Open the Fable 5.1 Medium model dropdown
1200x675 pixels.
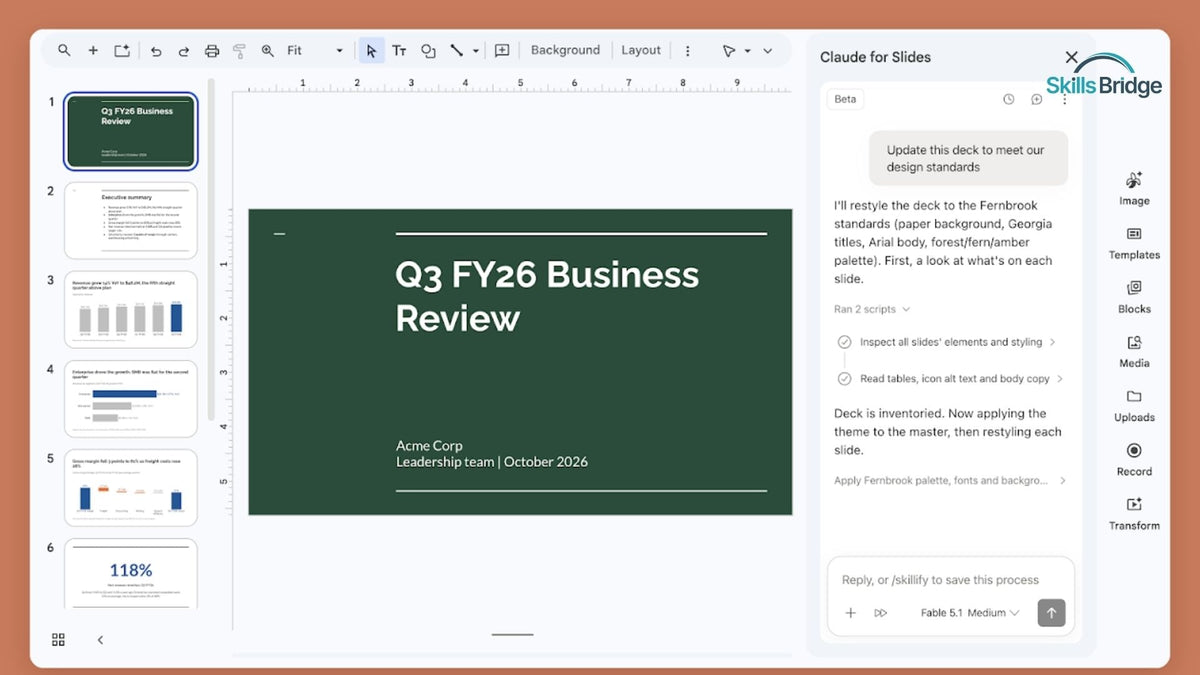970,613
